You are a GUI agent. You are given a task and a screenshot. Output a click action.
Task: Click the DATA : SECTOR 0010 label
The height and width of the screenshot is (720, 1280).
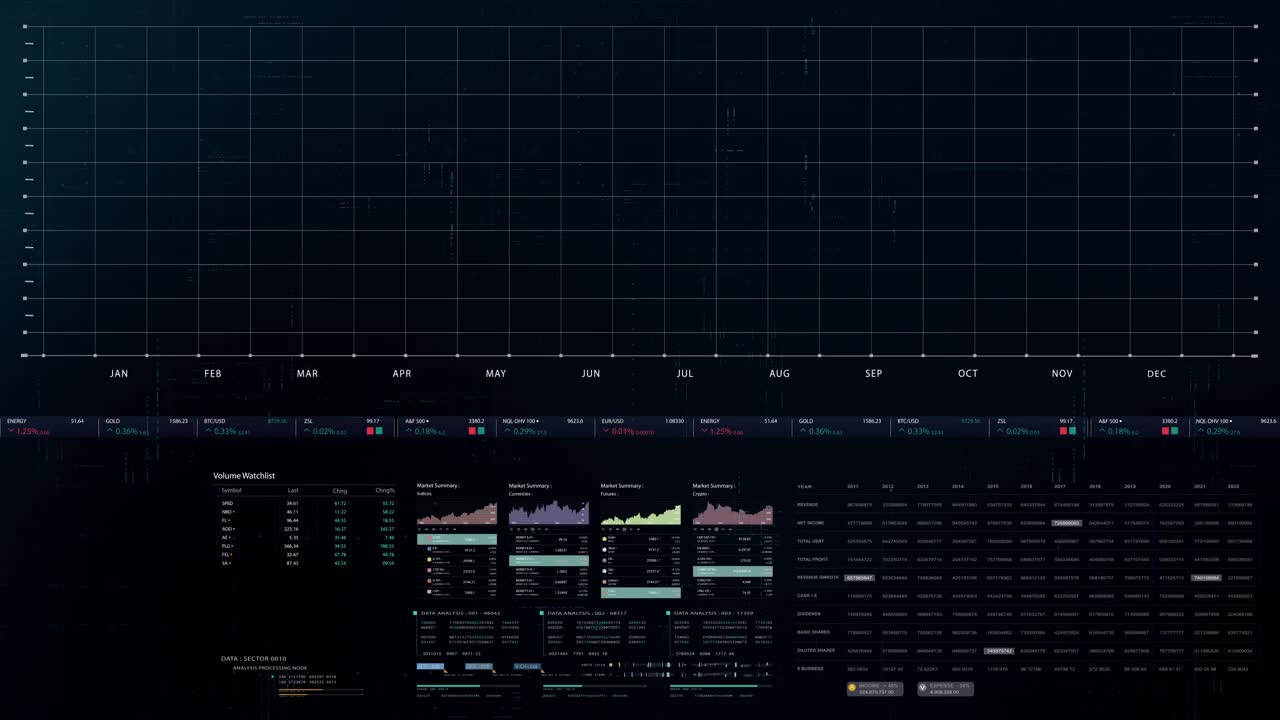[x=254, y=659]
